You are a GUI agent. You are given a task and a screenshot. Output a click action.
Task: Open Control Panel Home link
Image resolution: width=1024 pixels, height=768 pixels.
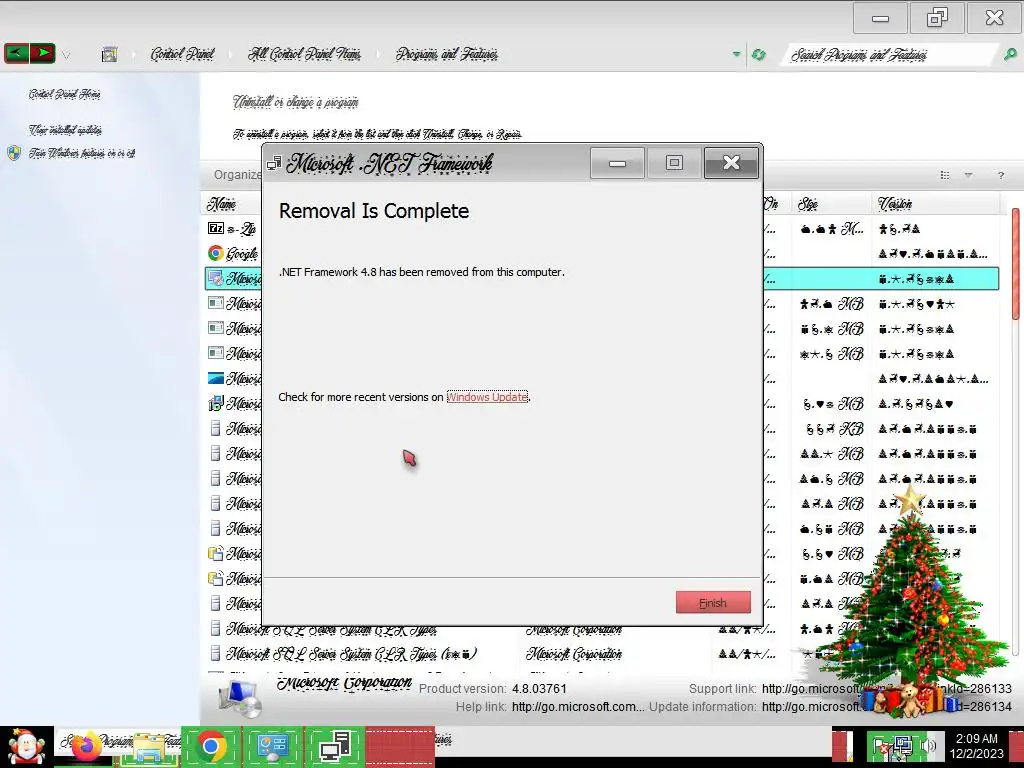click(x=64, y=95)
